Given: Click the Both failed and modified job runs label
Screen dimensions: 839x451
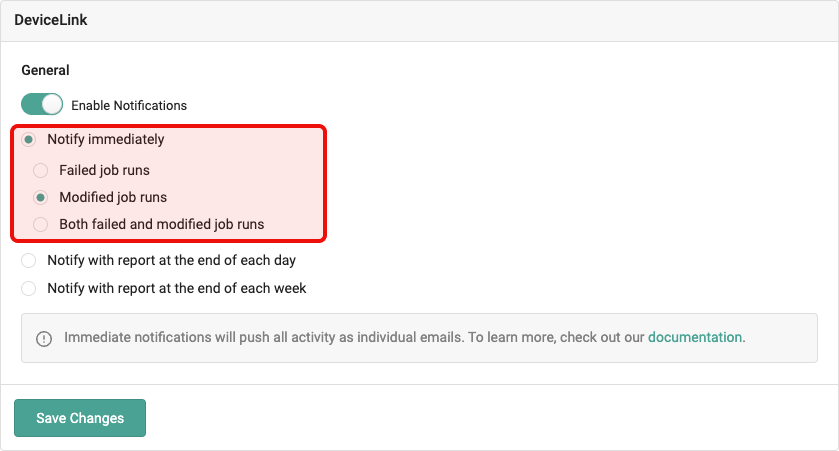Looking at the screenshot, I should click(161, 224).
